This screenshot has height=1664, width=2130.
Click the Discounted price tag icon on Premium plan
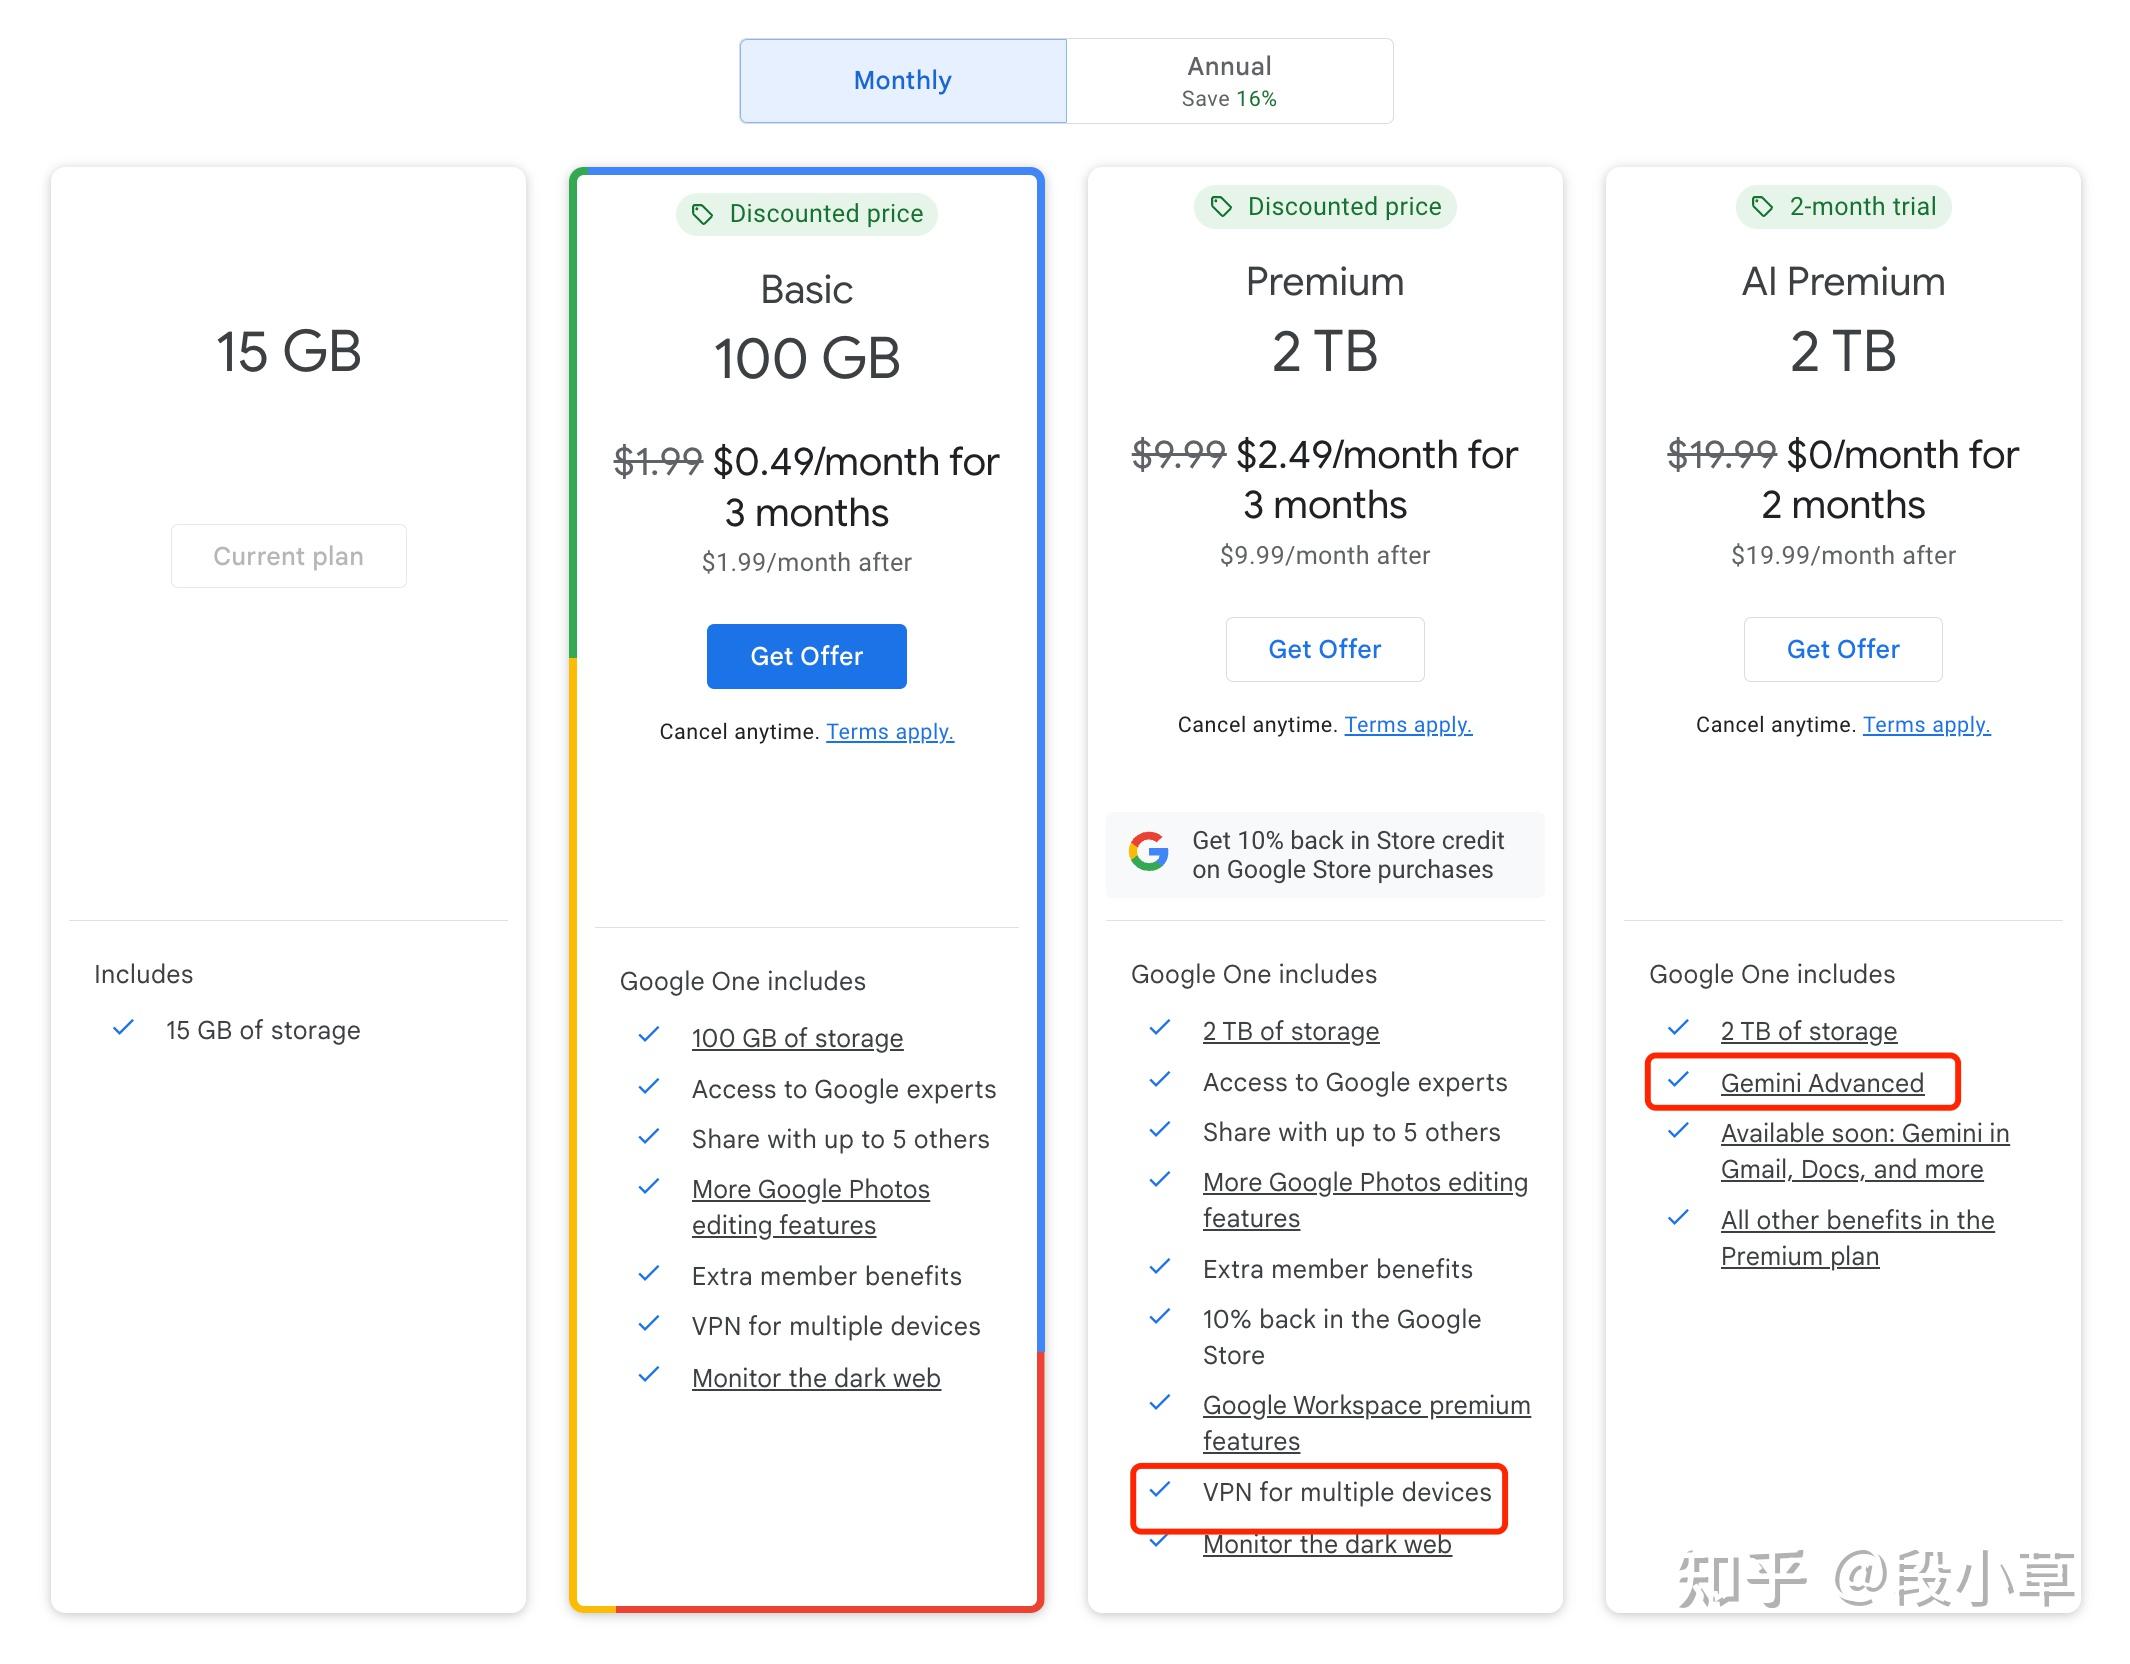1220,207
